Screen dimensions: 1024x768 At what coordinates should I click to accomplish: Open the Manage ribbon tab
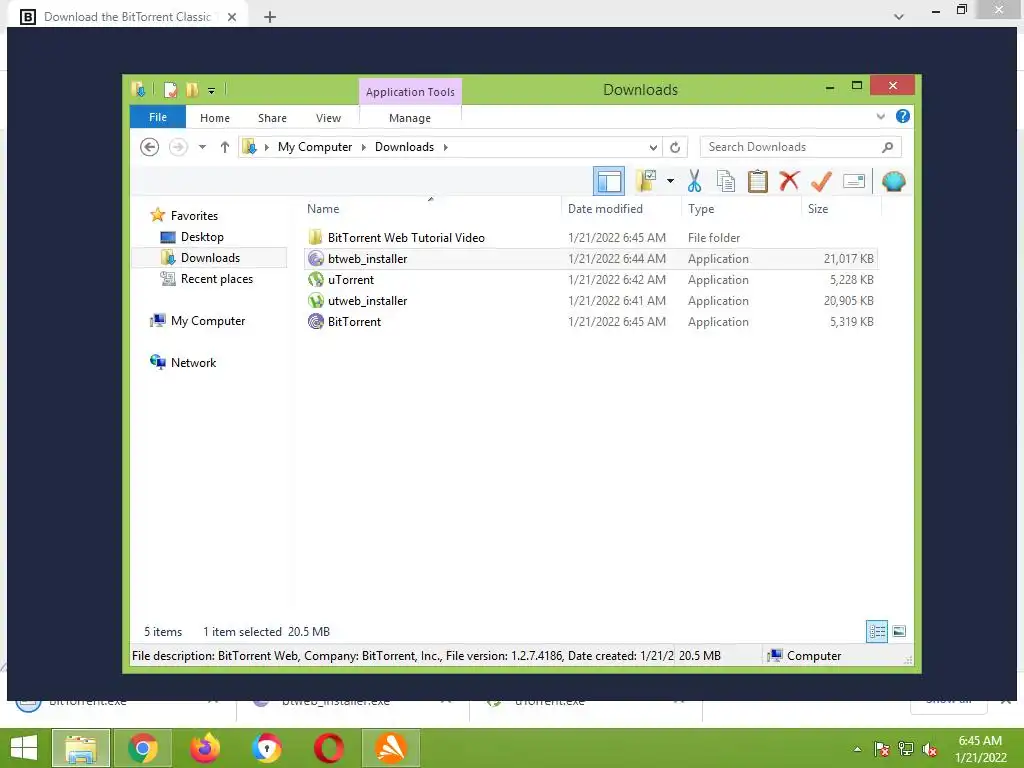tap(410, 118)
